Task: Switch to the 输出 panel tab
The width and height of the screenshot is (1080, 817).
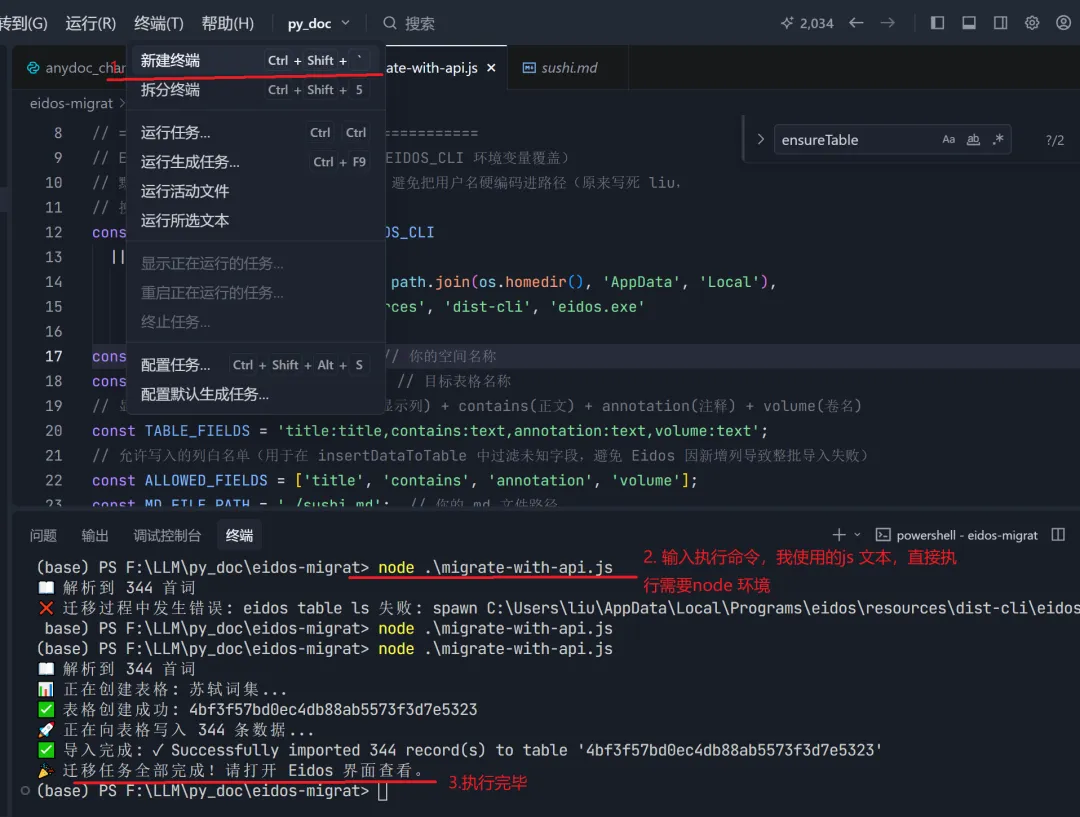Action: [x=95, y=535]
